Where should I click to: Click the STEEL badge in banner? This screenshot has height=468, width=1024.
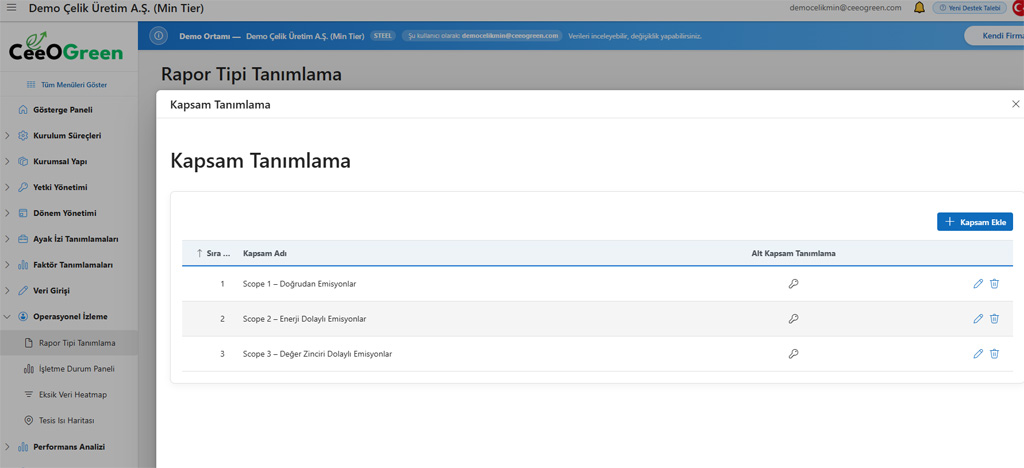(x=383, y=36)
